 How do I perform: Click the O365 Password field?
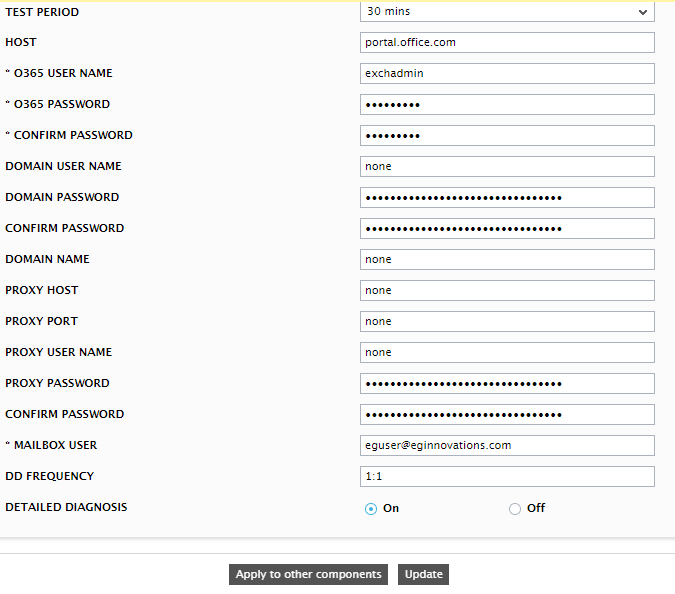pyautogui.click(x=507, y=105)
